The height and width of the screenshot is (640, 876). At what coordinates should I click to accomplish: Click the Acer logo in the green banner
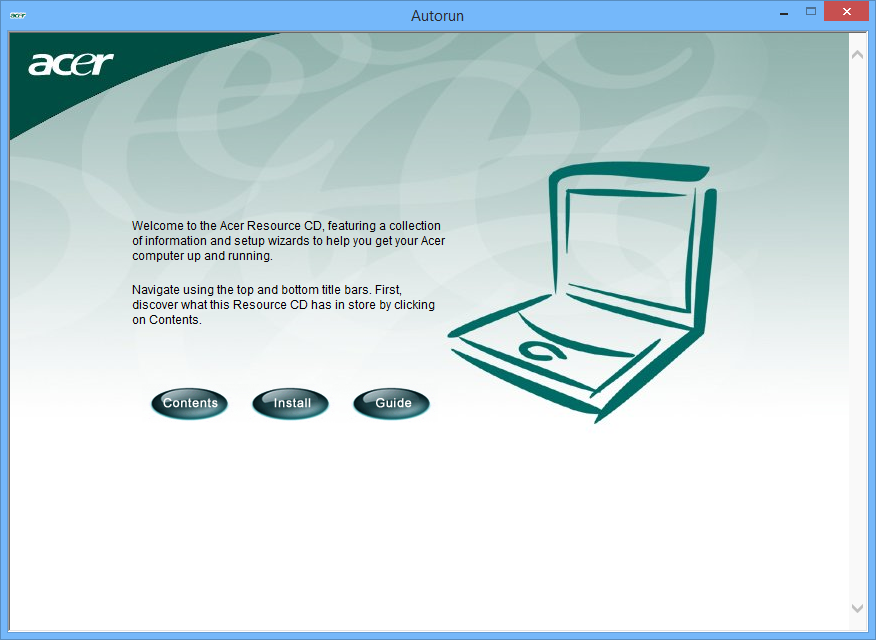tap(70, 64)
